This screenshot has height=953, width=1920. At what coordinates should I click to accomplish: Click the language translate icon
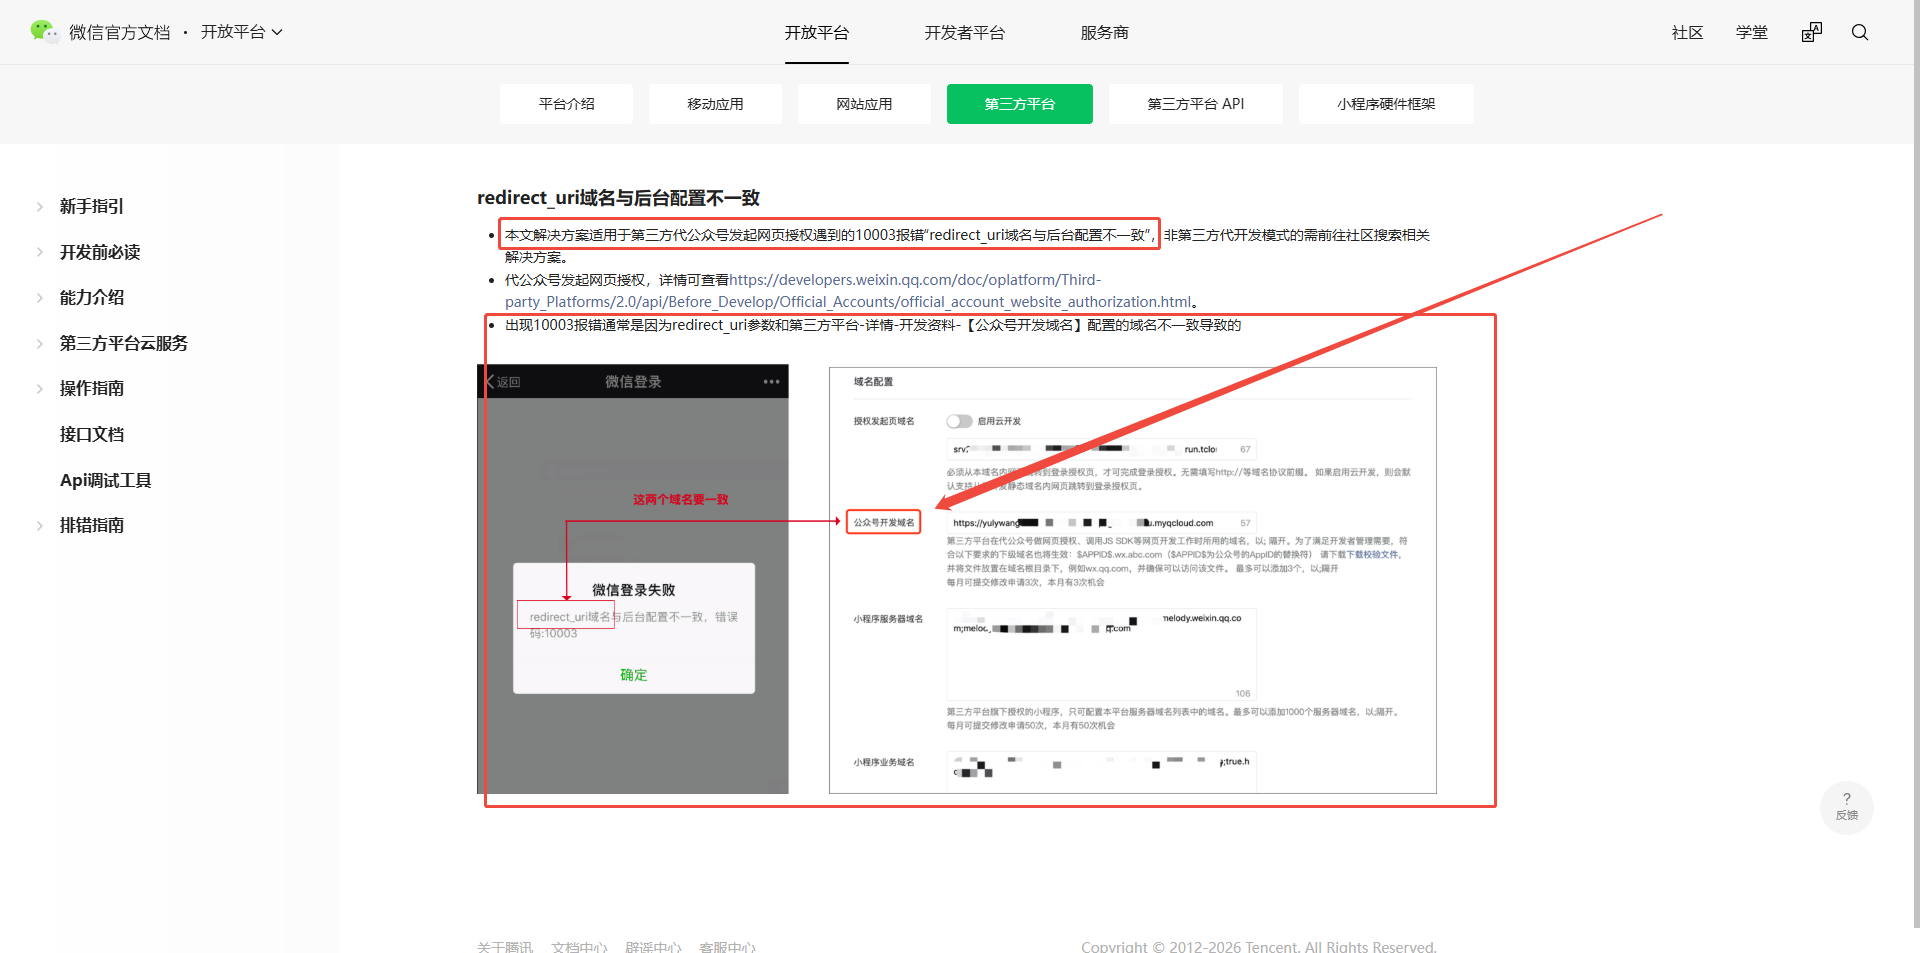coord(1812,32)
